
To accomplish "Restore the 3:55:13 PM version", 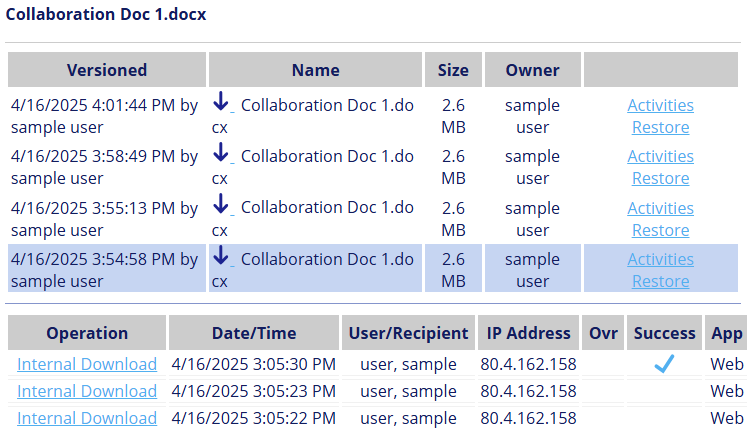I will click(660, 230).
